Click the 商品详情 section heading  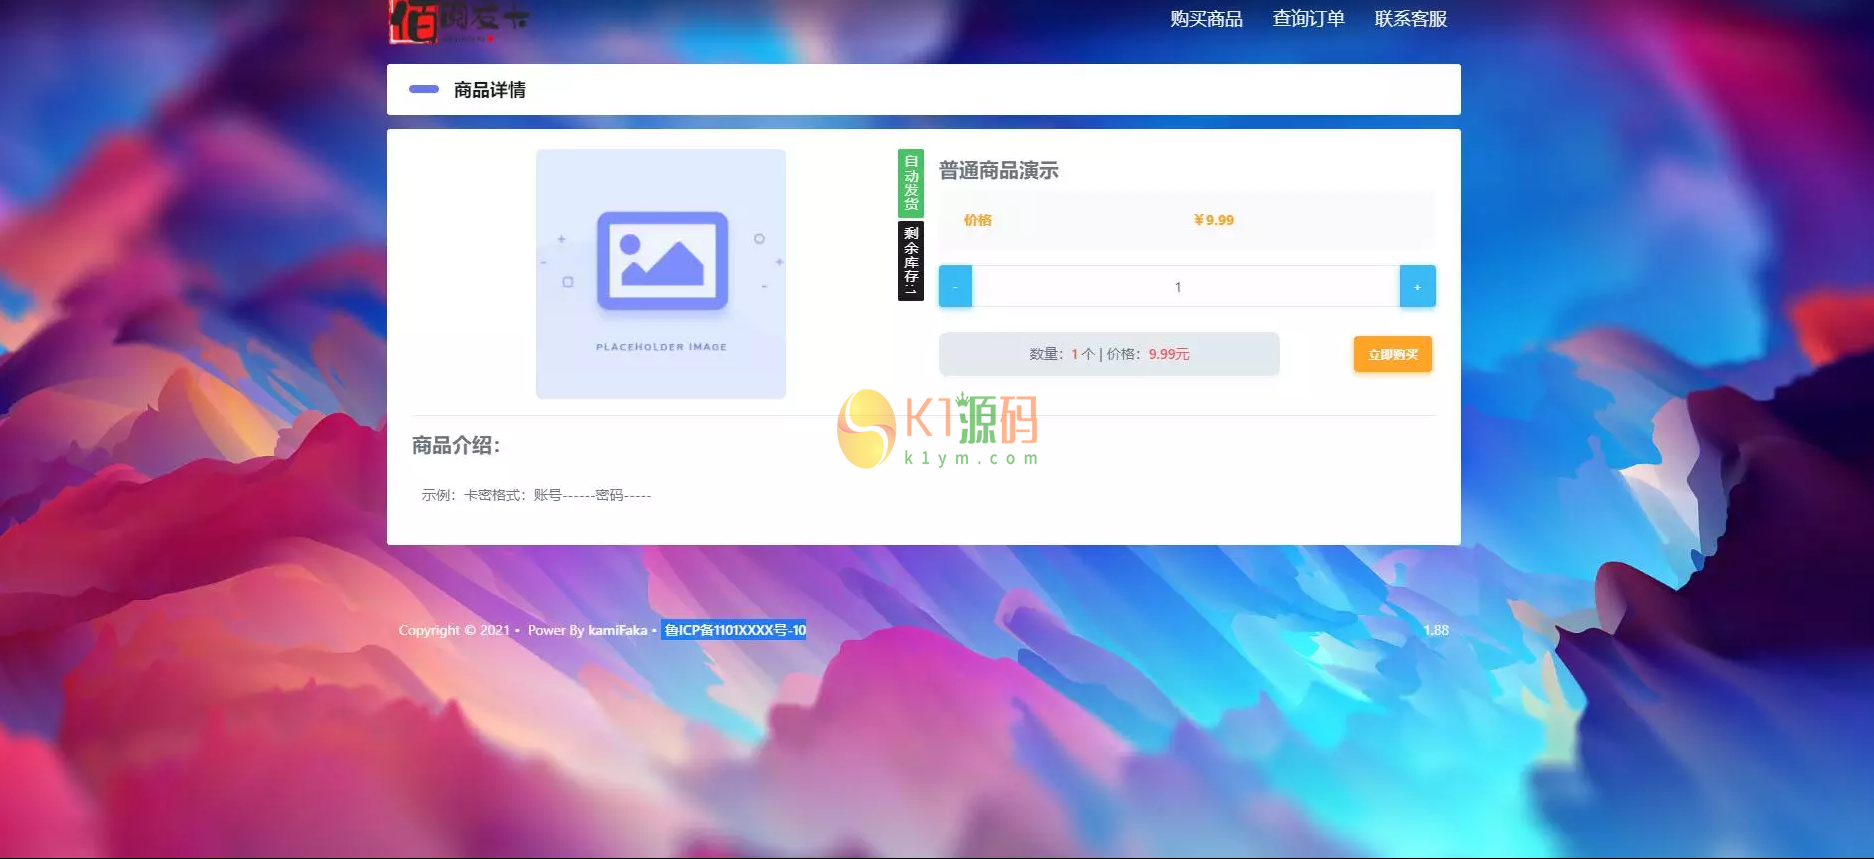click(490, 90)
